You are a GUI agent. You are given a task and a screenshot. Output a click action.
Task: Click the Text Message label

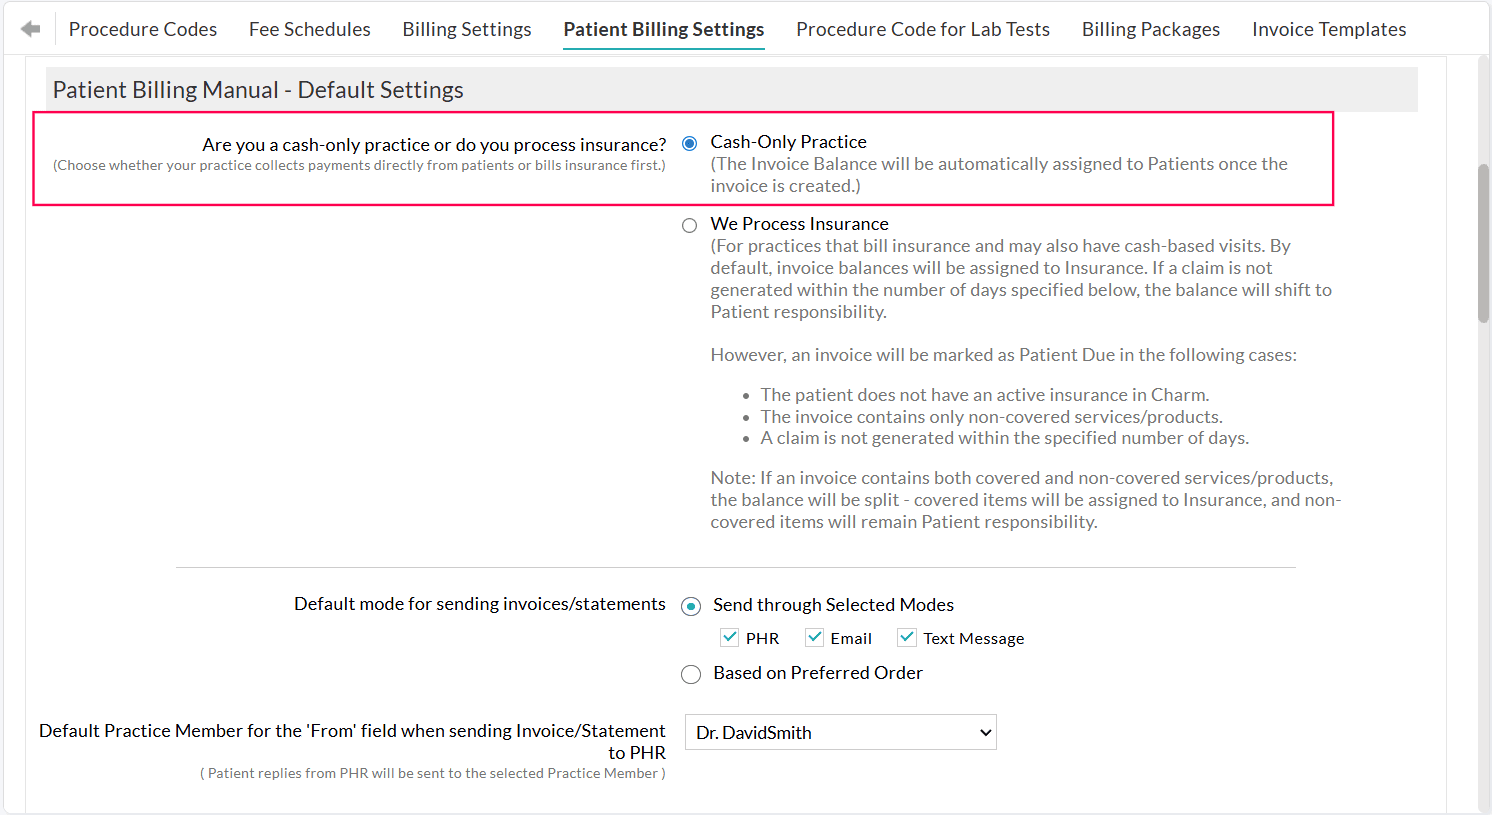pos(973,639)
